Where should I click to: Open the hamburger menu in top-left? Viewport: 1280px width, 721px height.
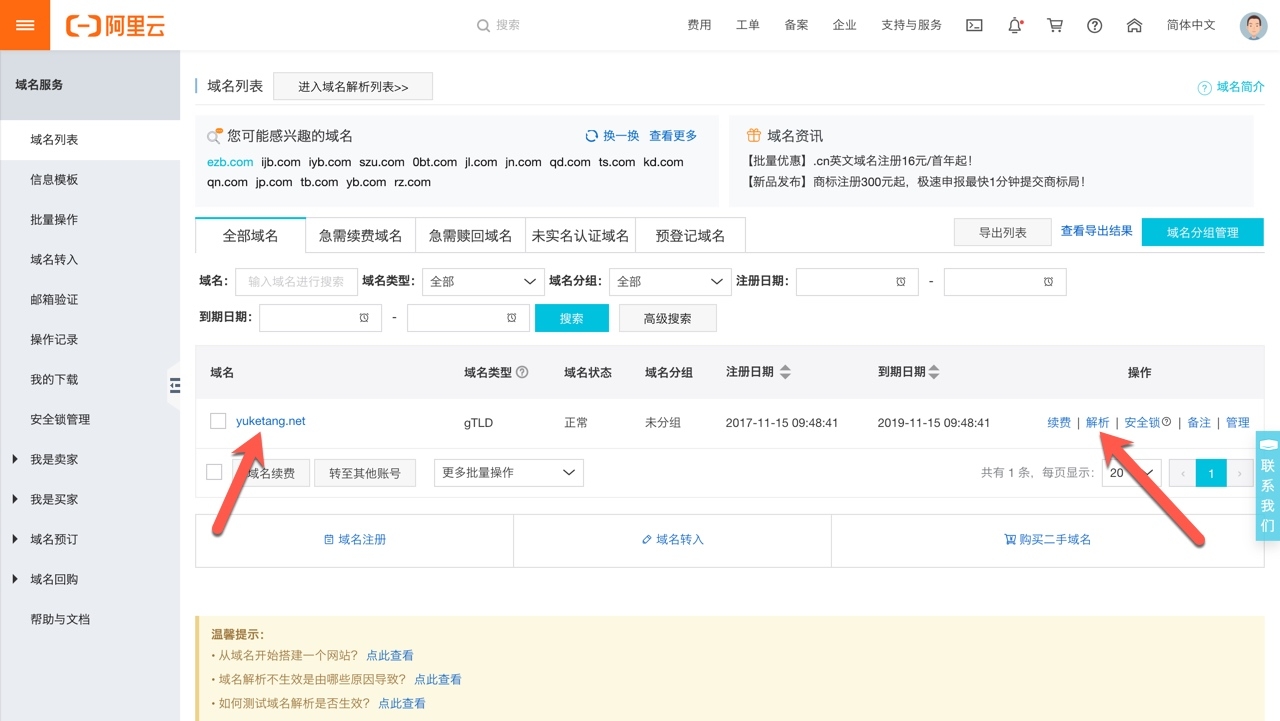(25, 25)
